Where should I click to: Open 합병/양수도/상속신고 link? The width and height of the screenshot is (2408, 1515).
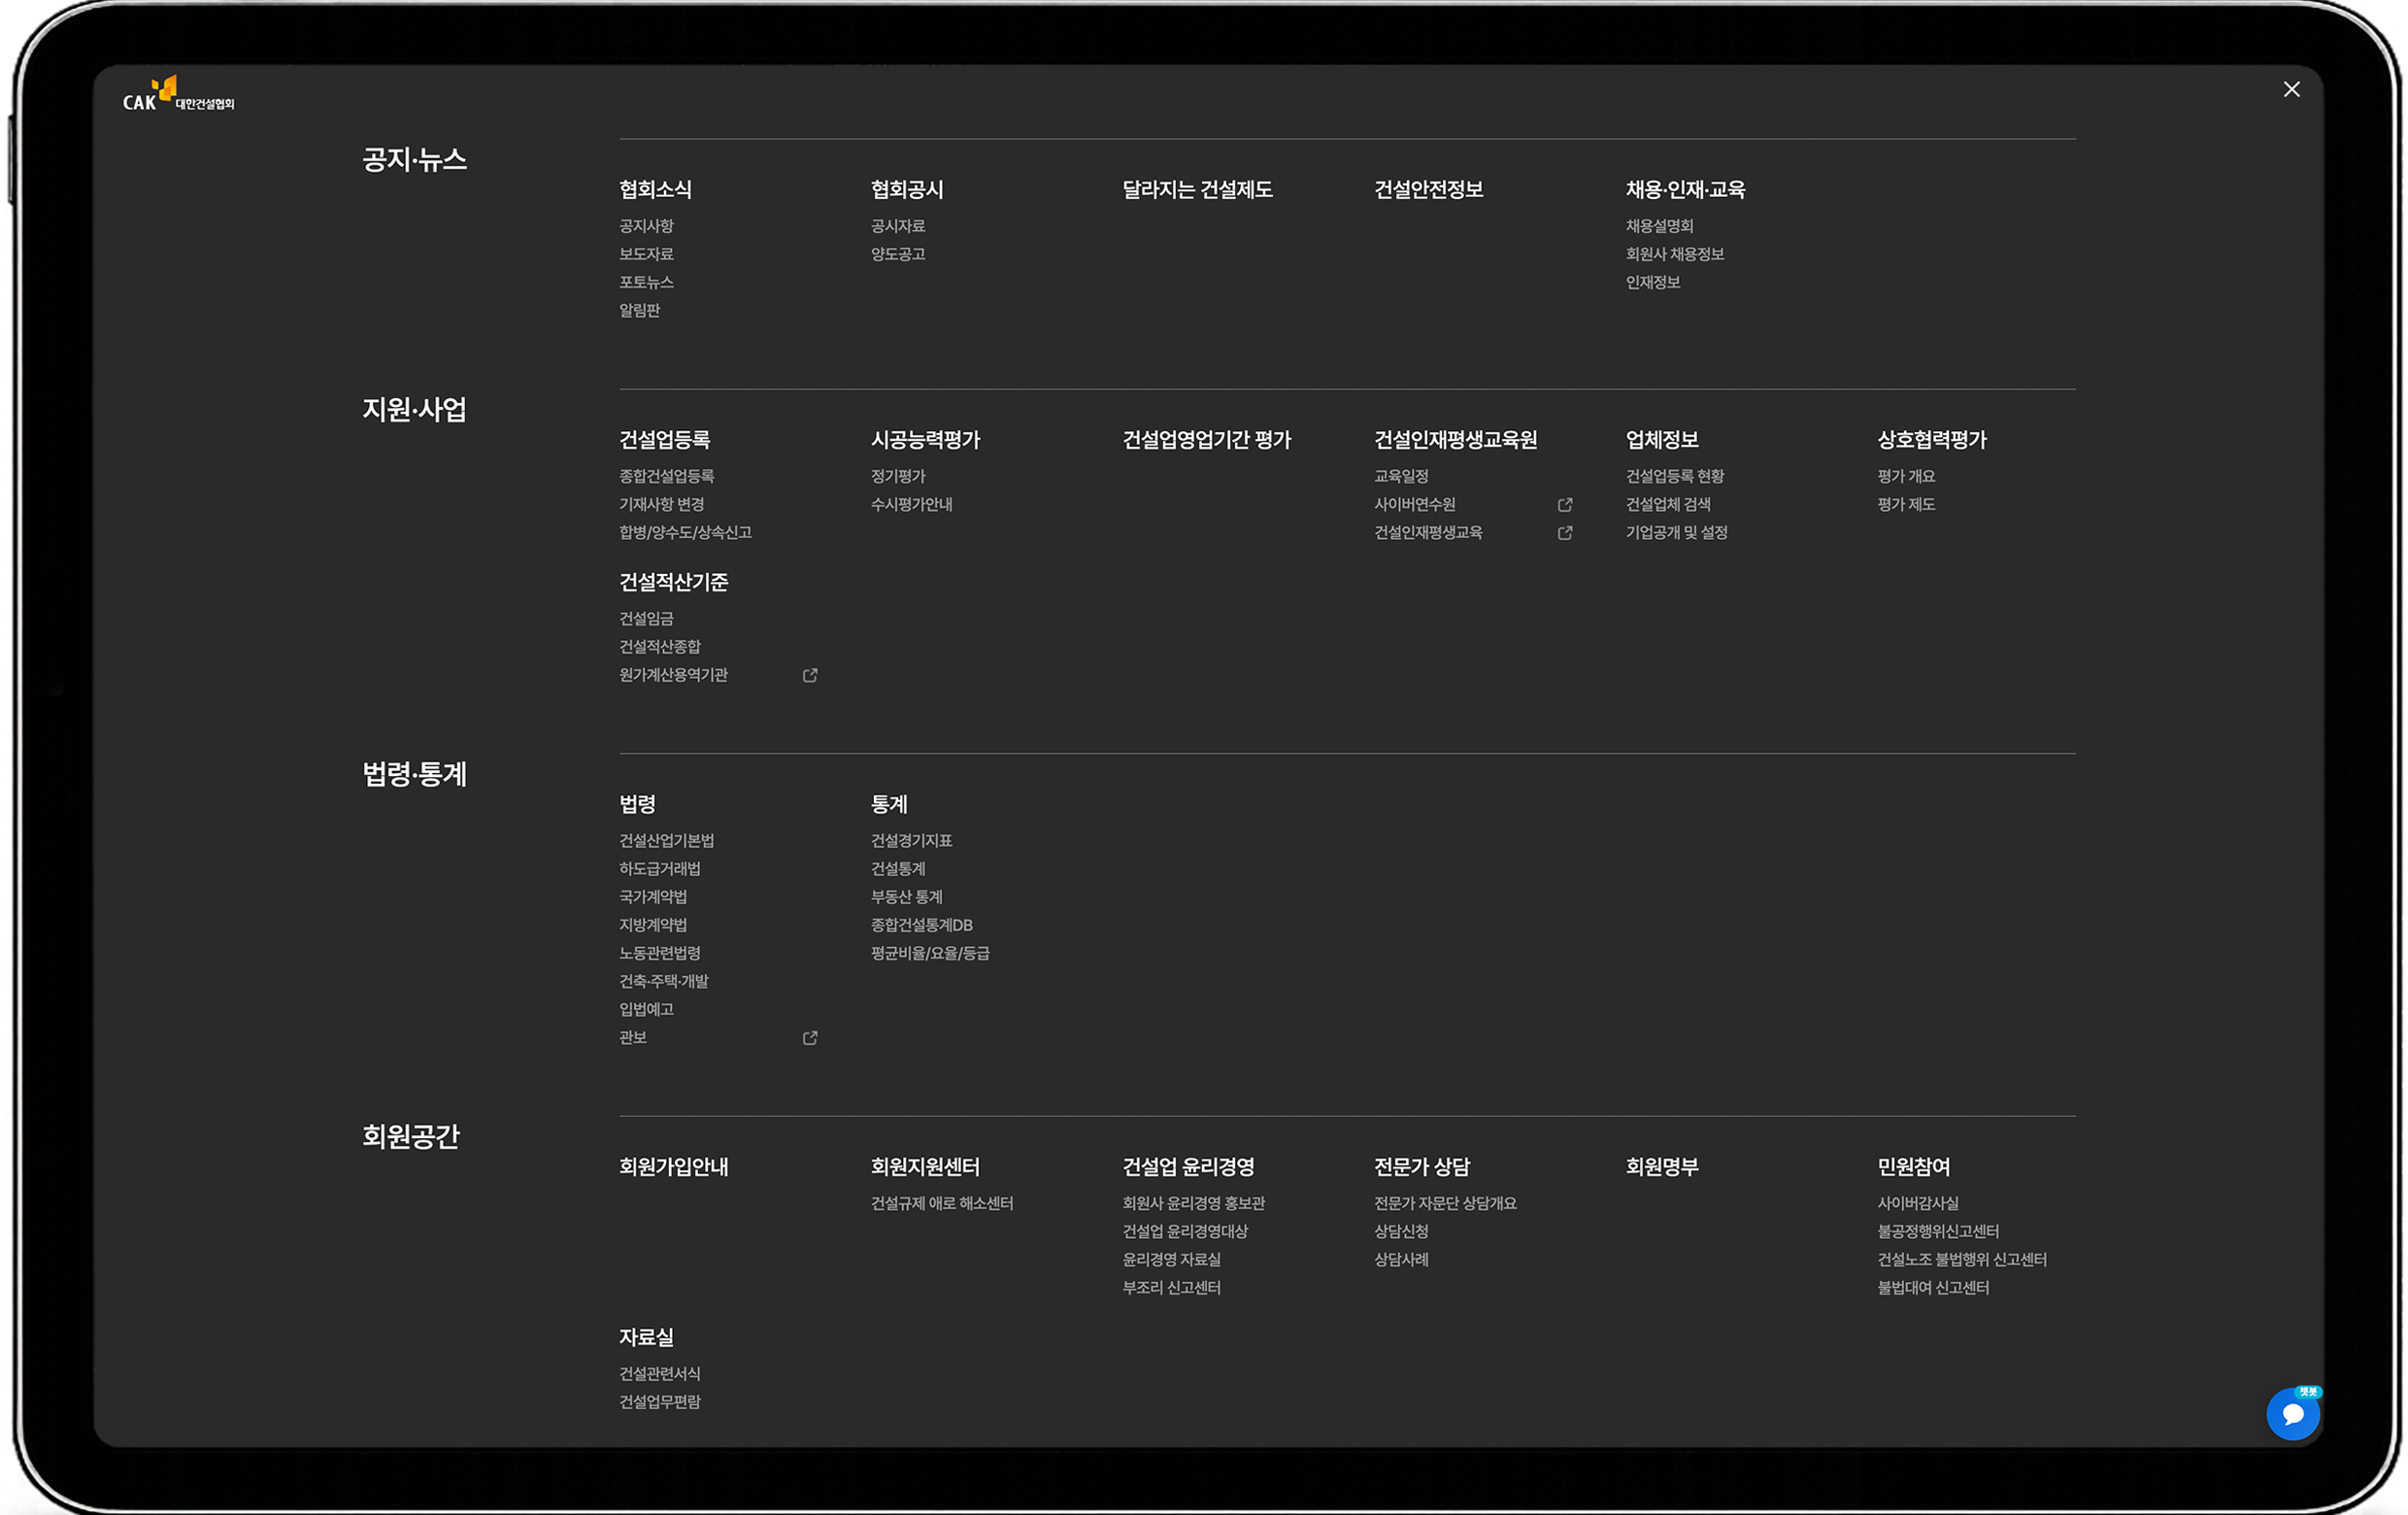(x=685, y=533)
